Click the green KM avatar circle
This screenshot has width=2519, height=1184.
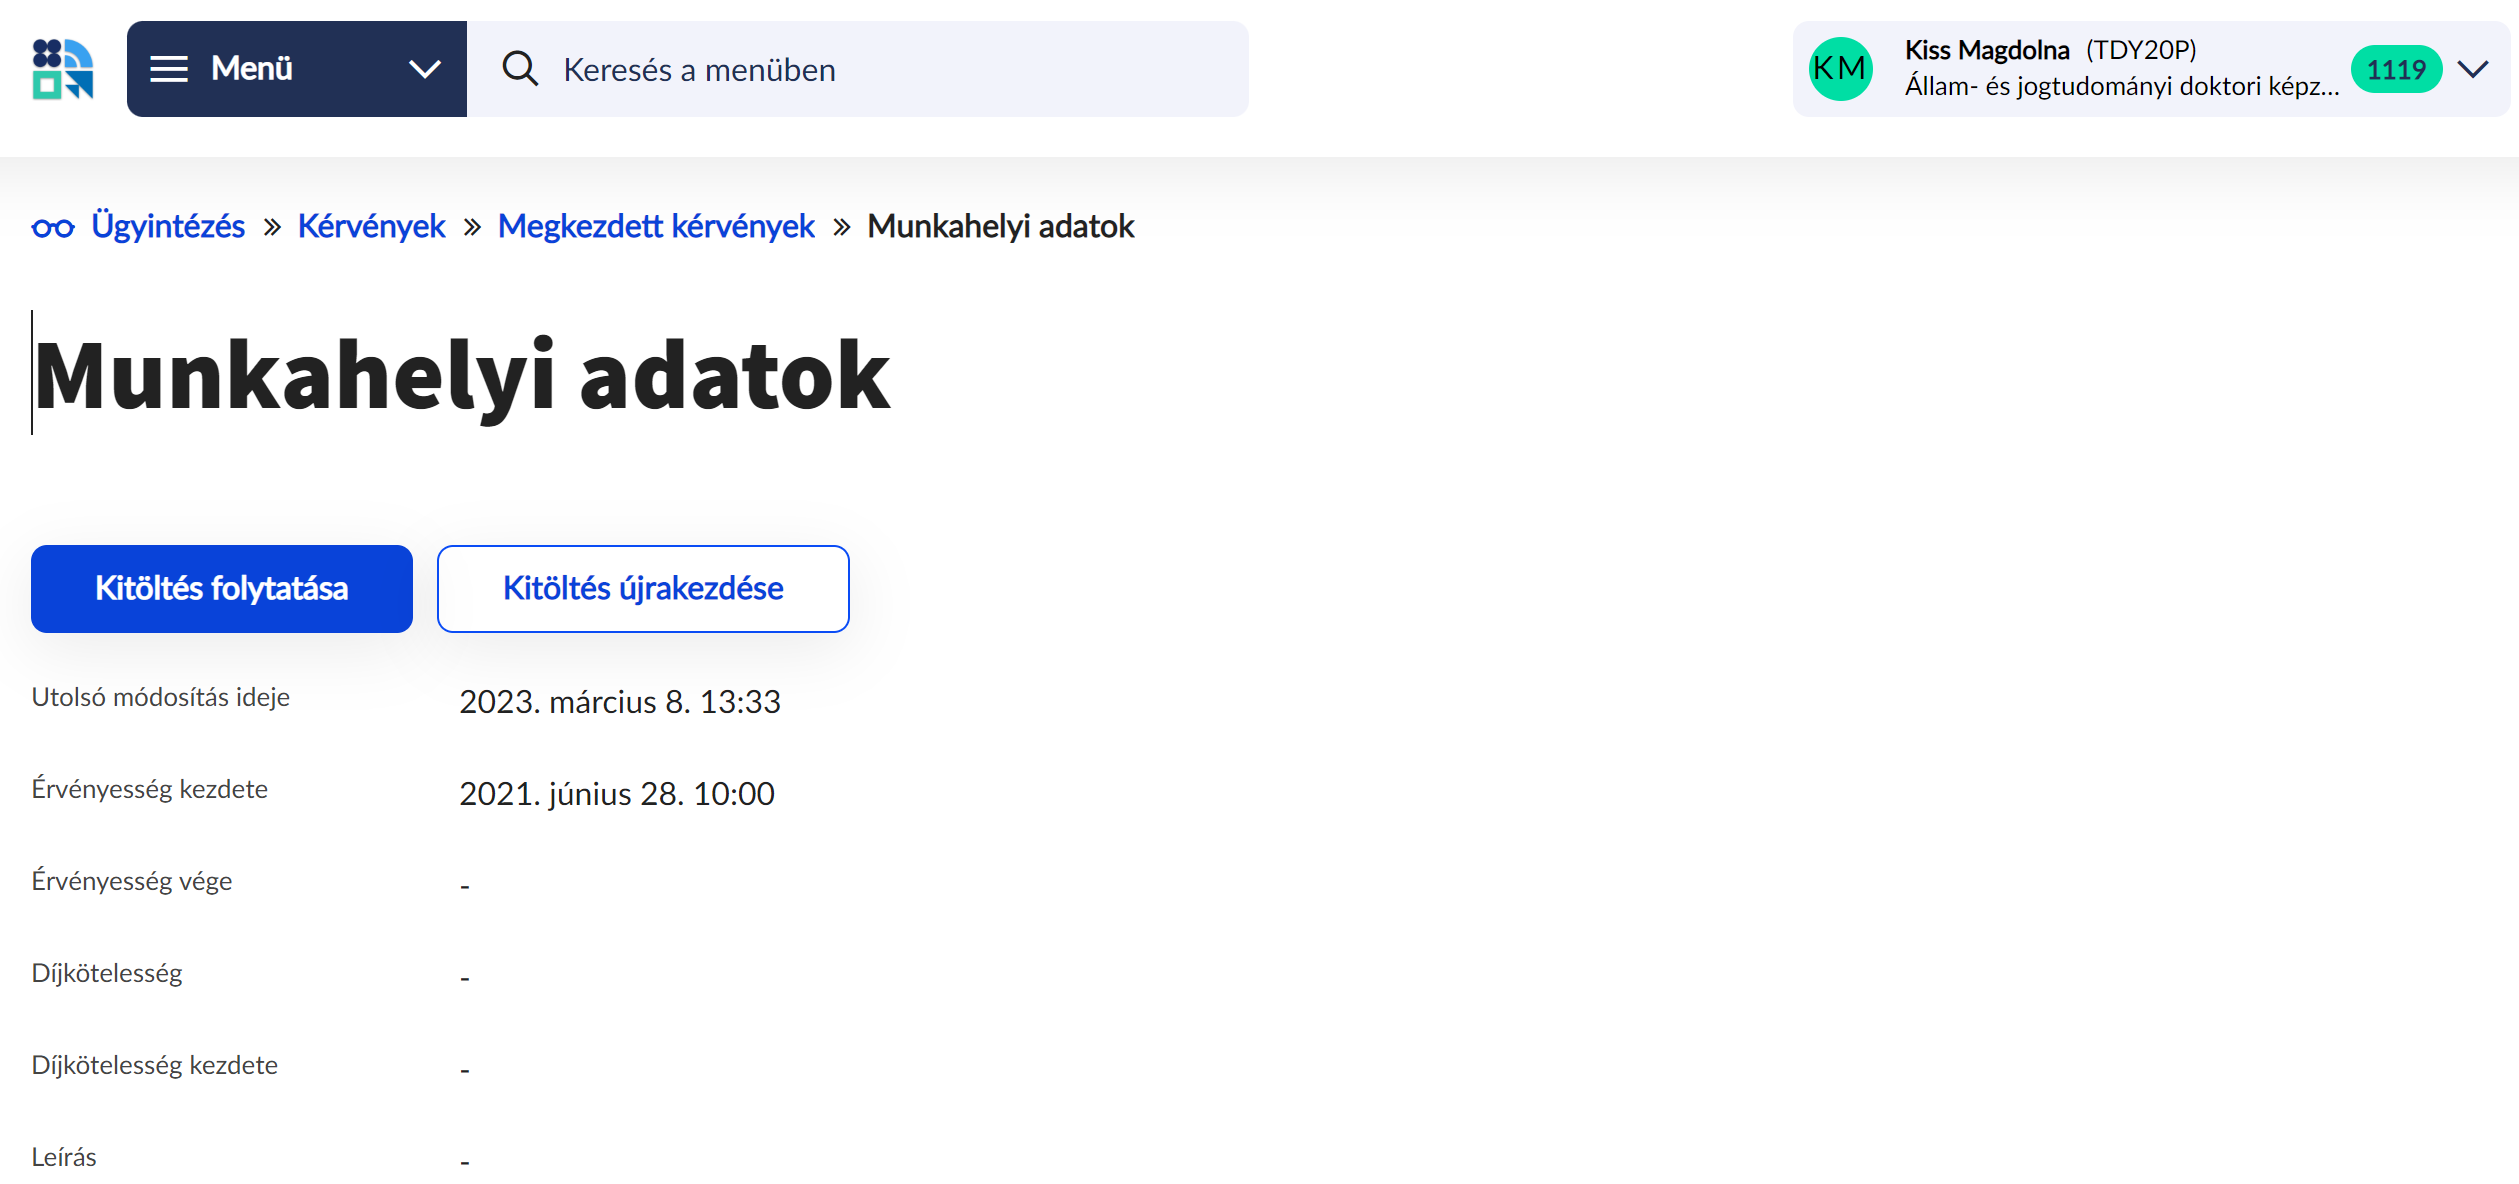point(1839,68)
